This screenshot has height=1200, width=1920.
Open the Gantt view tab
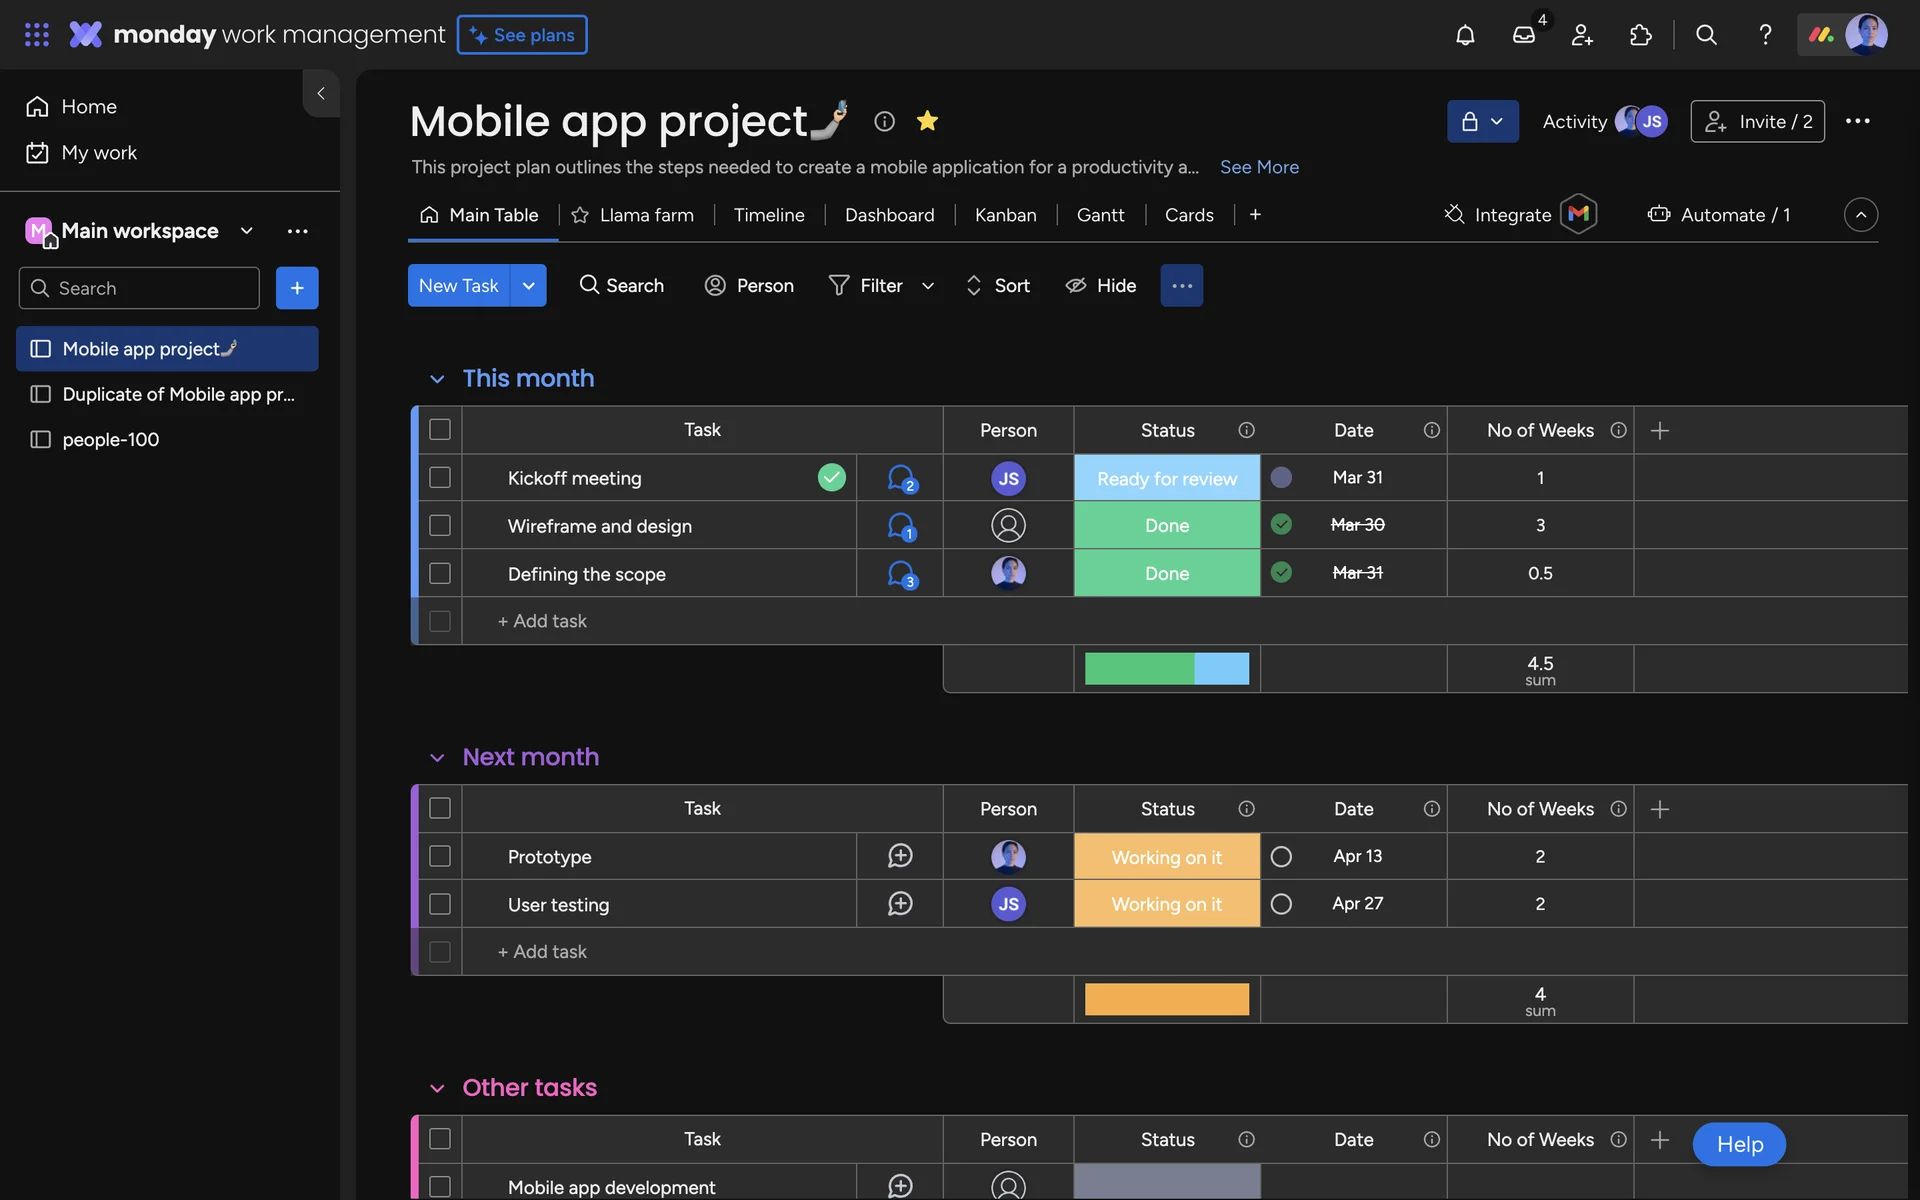pos(1100,215)
